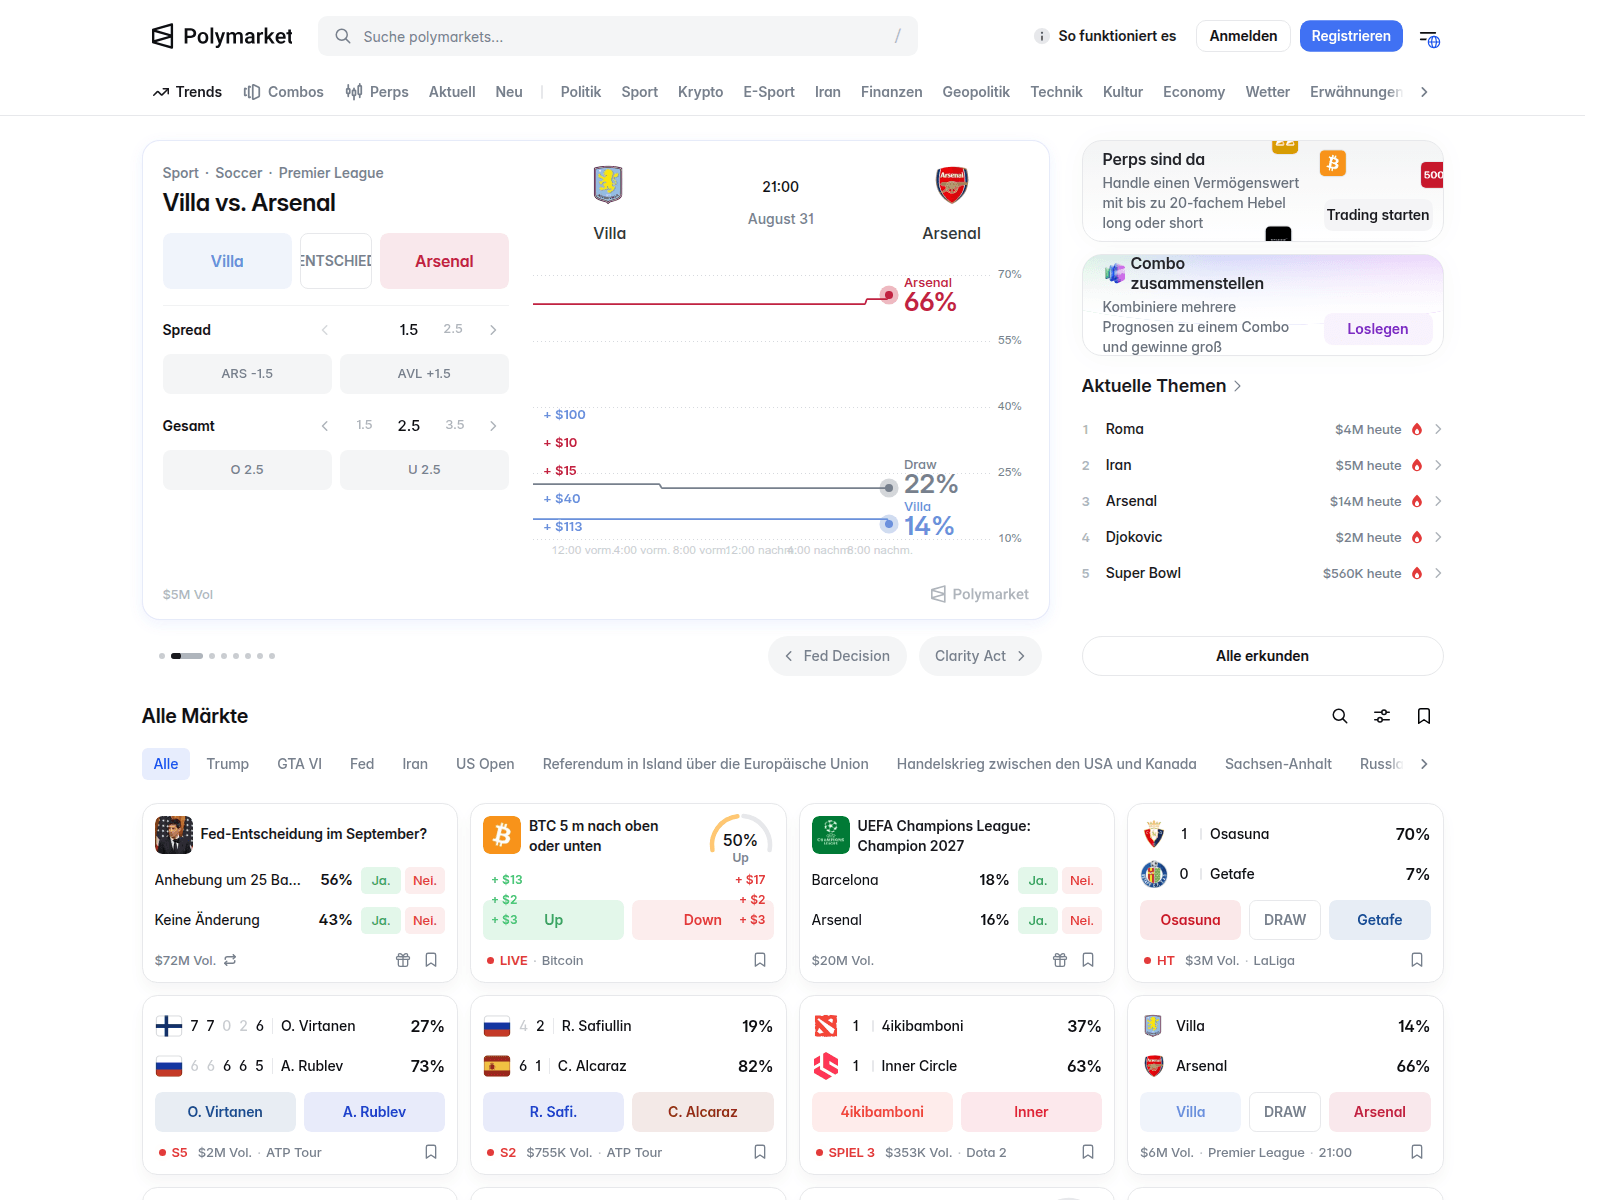Screen dimensions: 1600x1200
Task: Bookmark the Fed-Entscheidung im September market
Action: 431,960
